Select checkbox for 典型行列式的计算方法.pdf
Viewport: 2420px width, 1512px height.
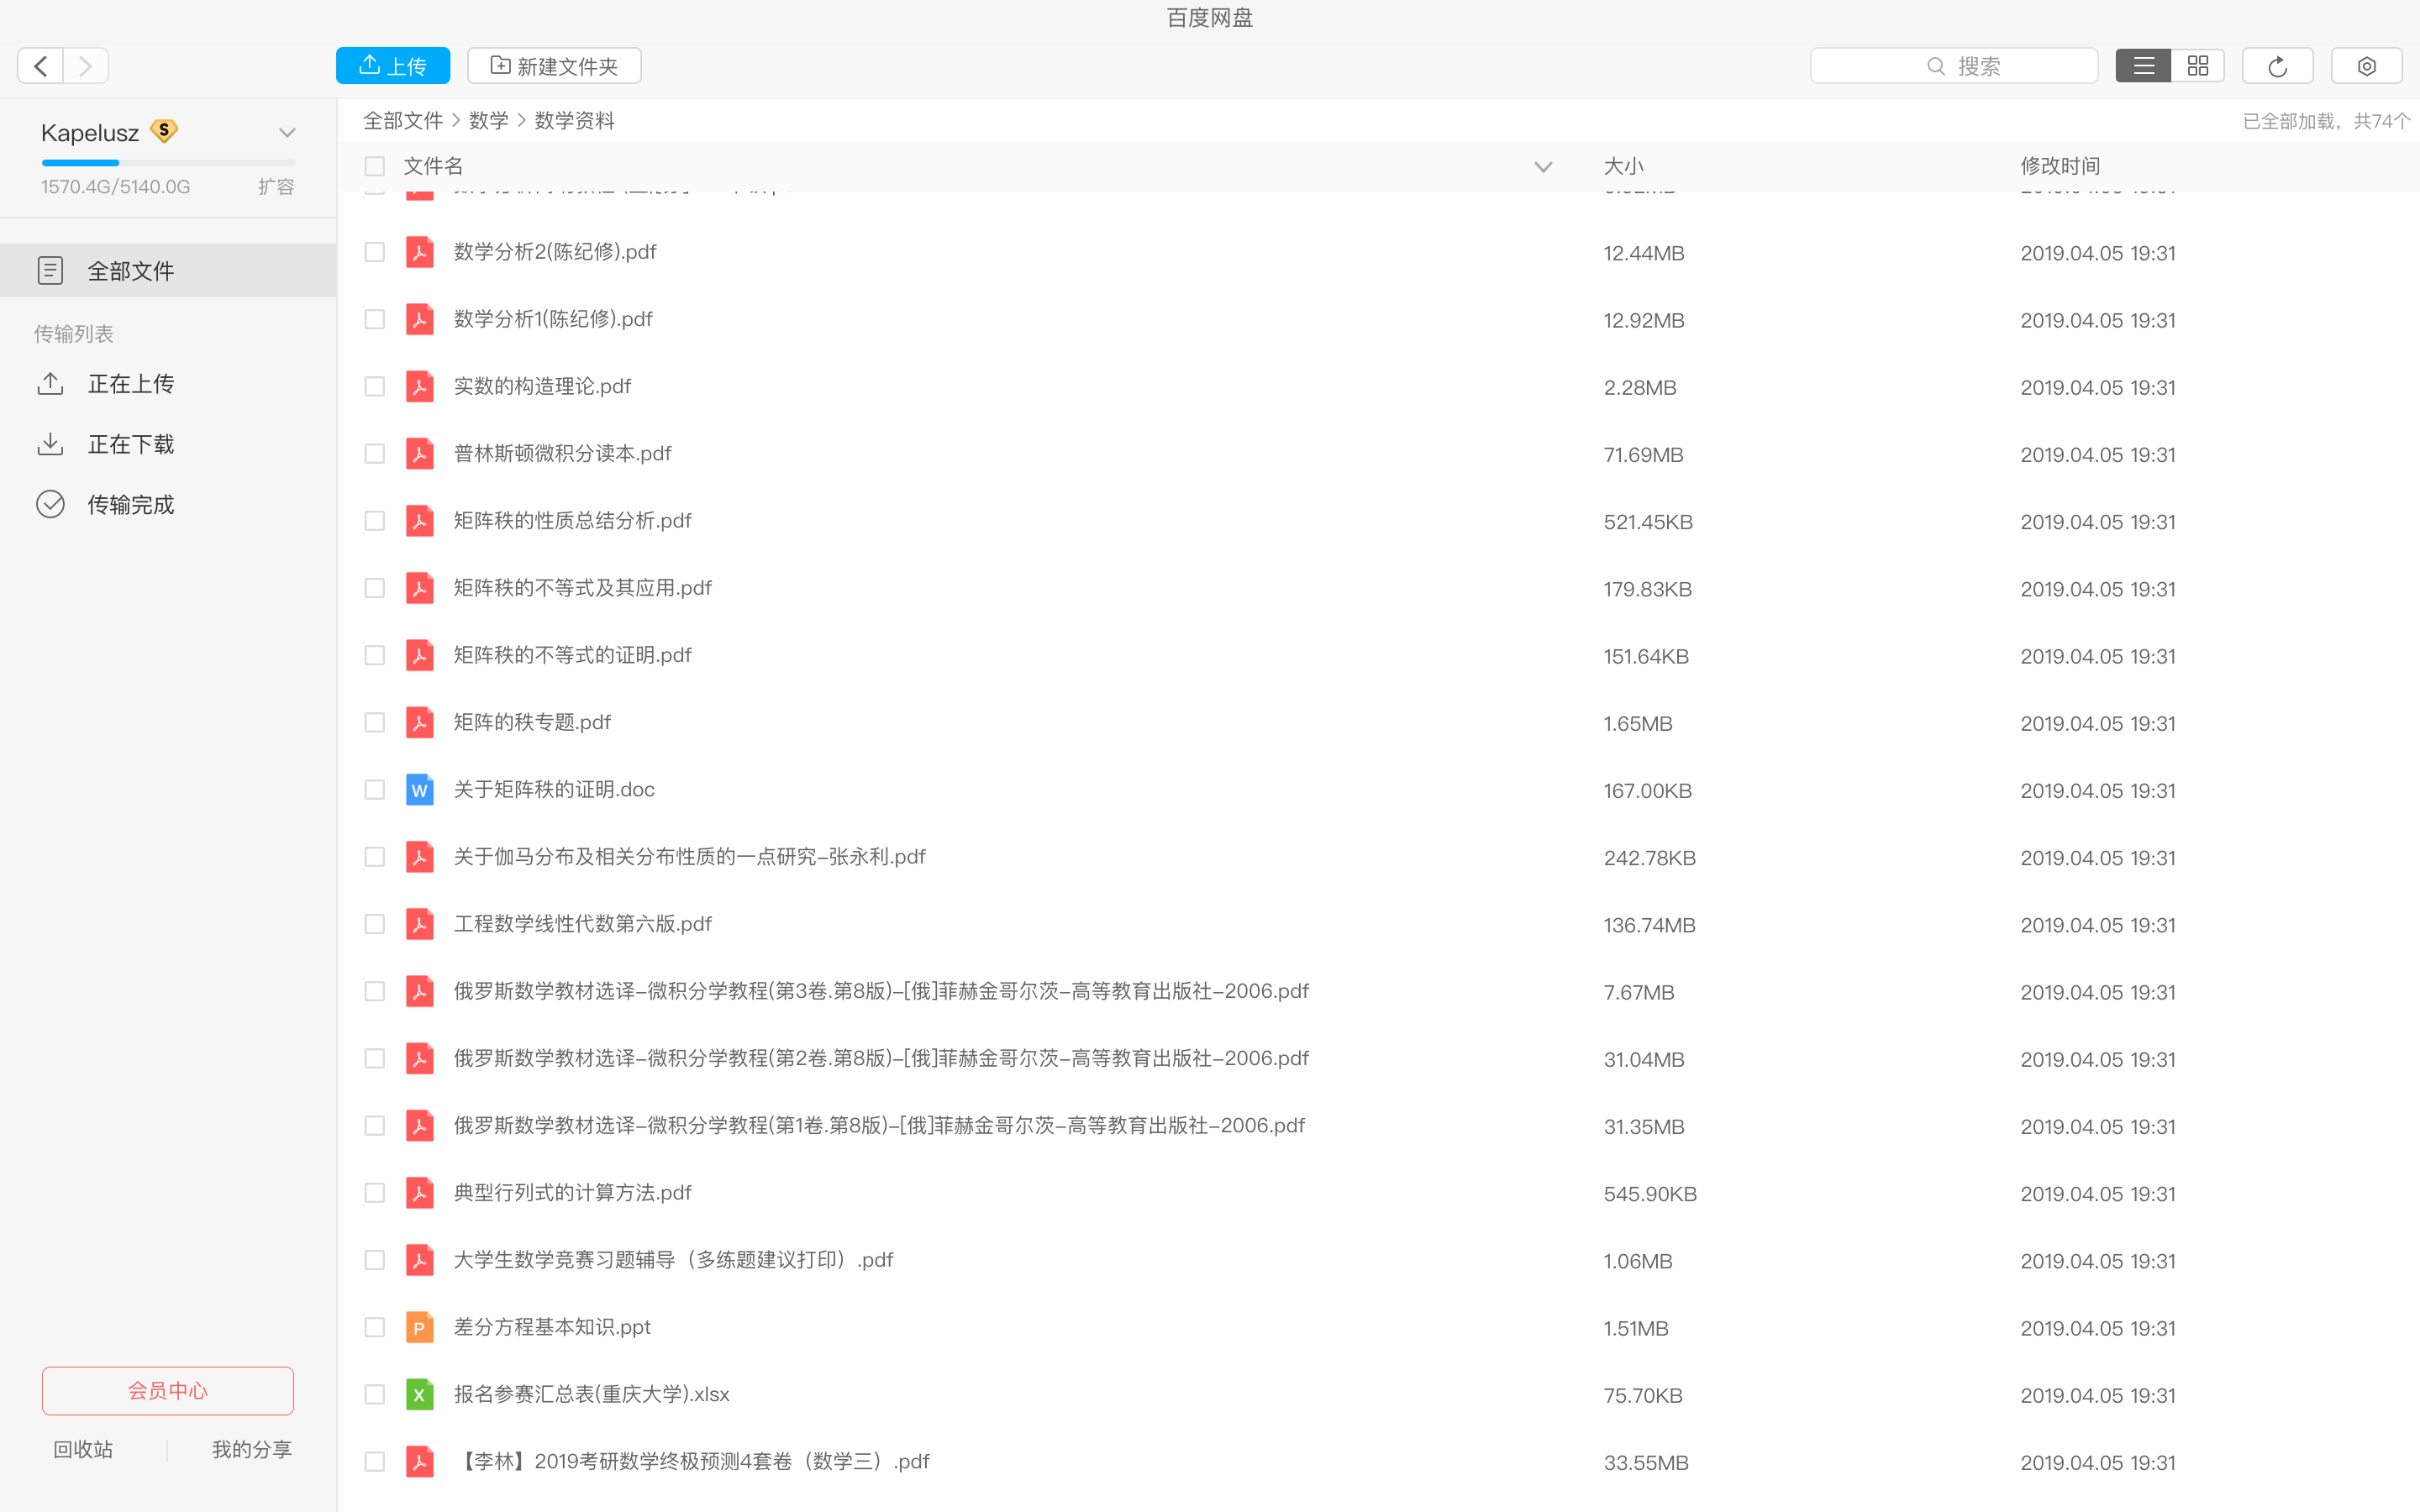coord(375,1193)
